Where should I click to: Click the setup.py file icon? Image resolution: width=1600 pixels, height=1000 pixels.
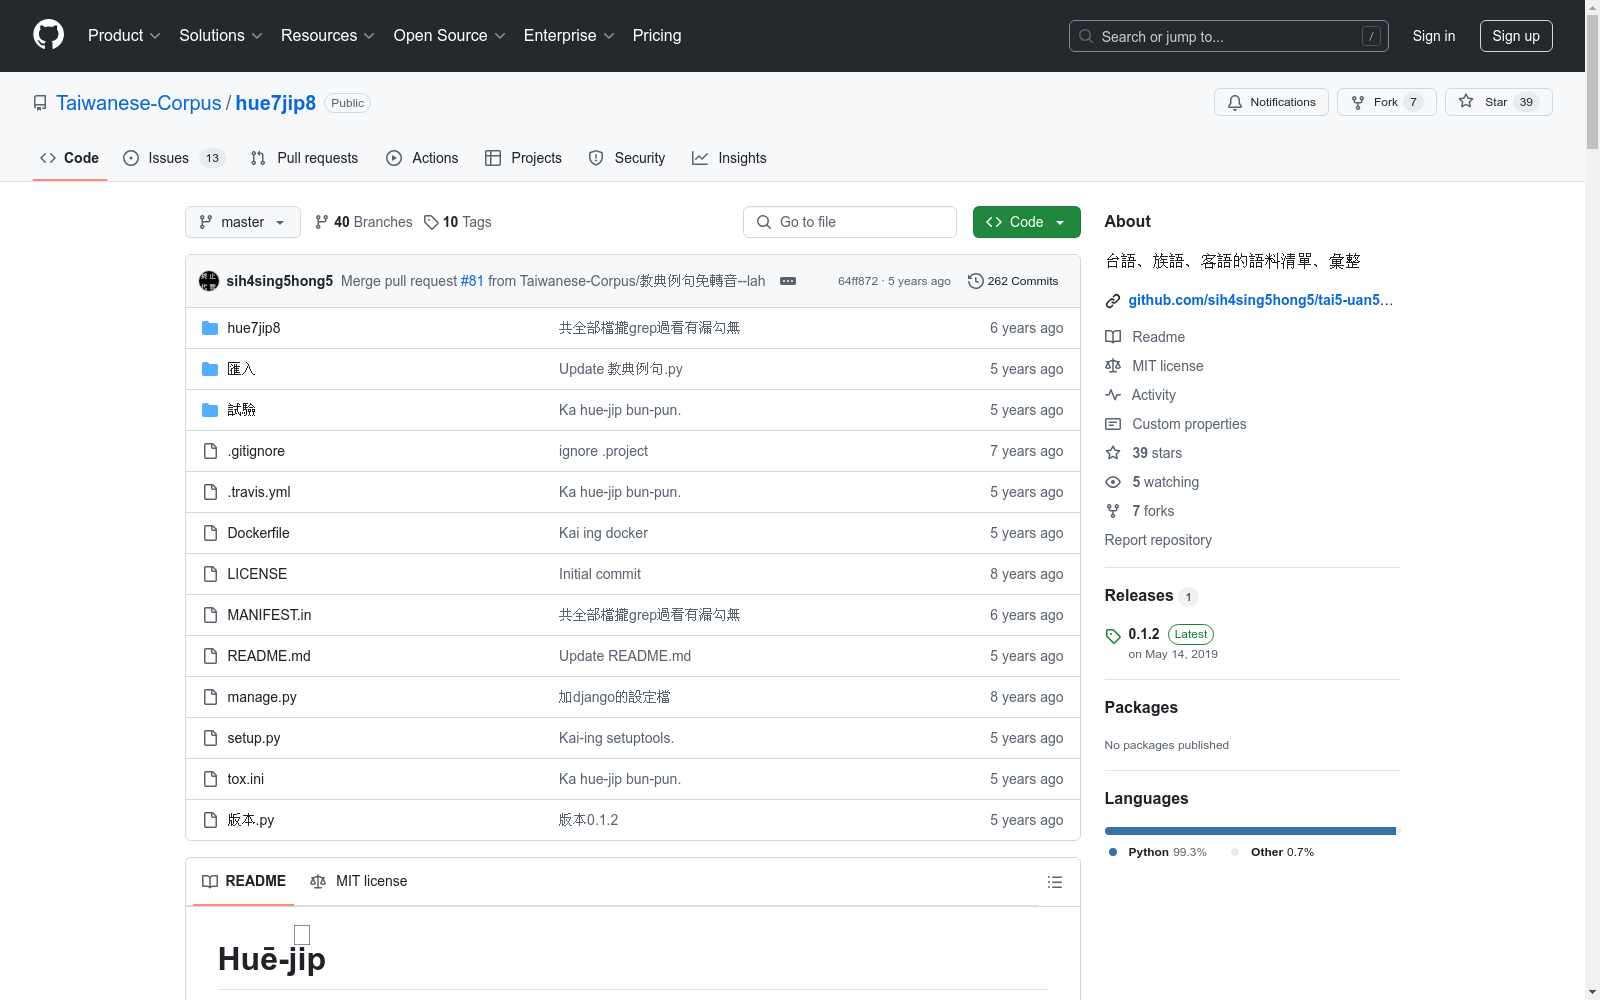(x=210, y=738)
